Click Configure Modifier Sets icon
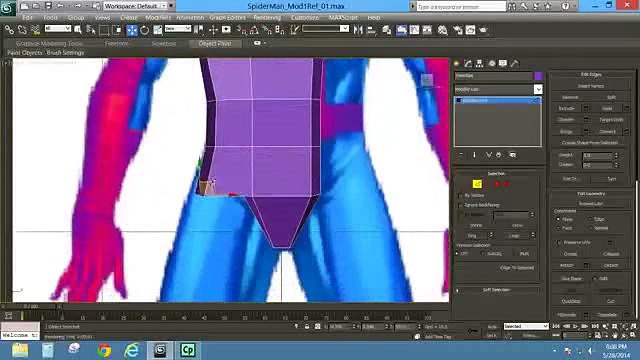This screenshot has height=360, width=640. 513,155
